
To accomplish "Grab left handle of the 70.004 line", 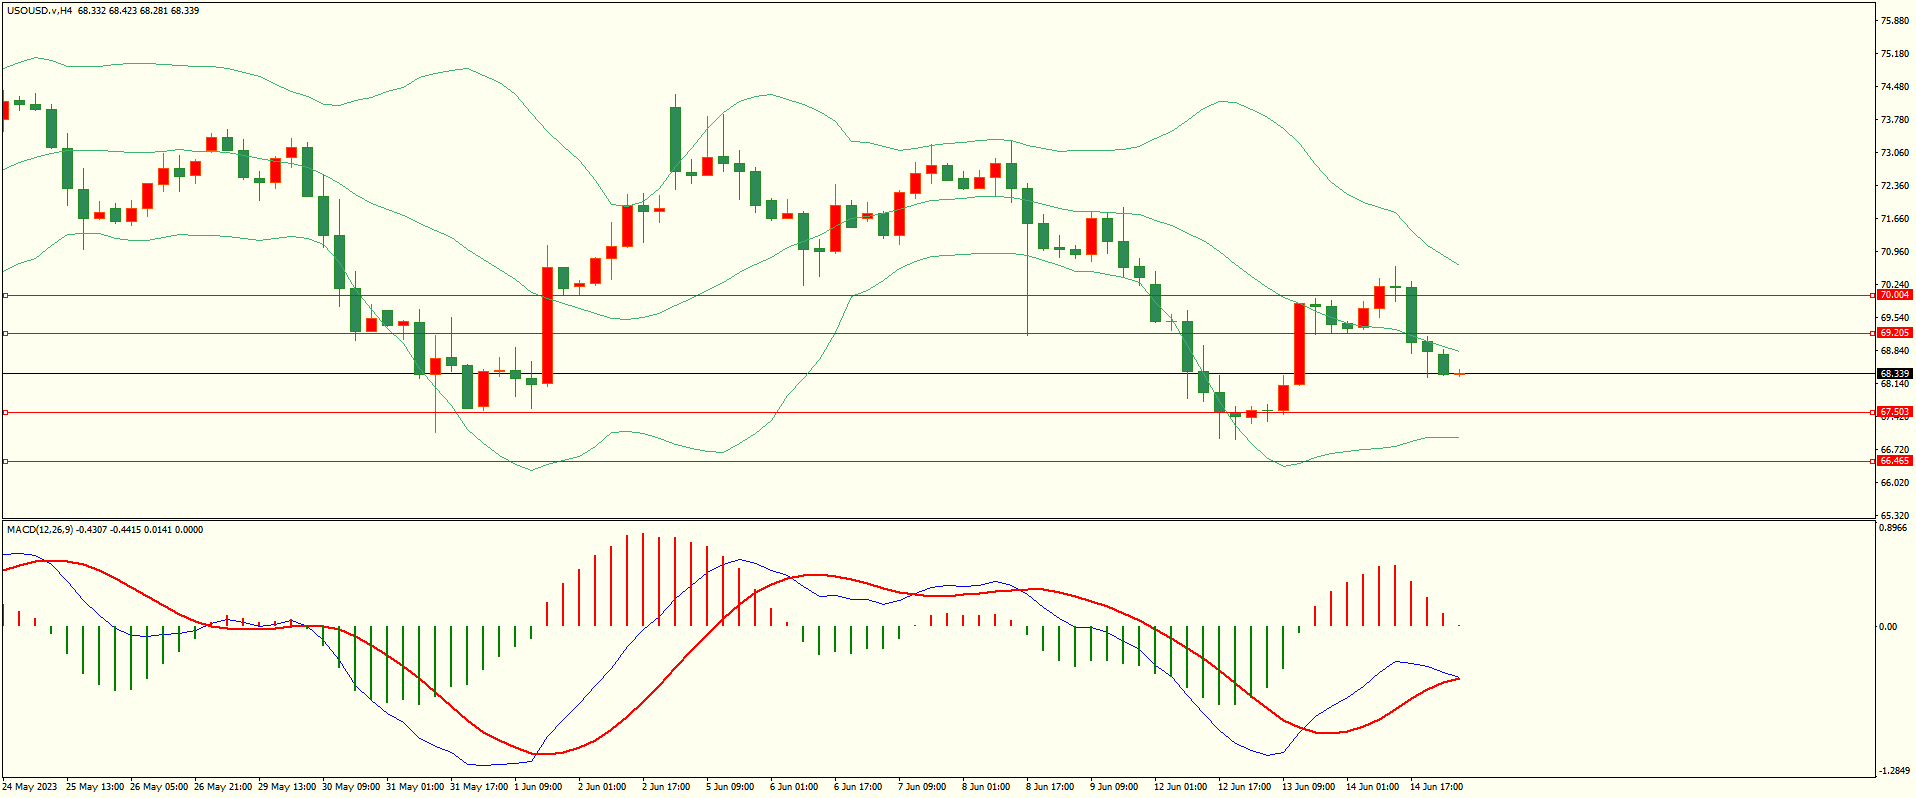I will [6, 295].
